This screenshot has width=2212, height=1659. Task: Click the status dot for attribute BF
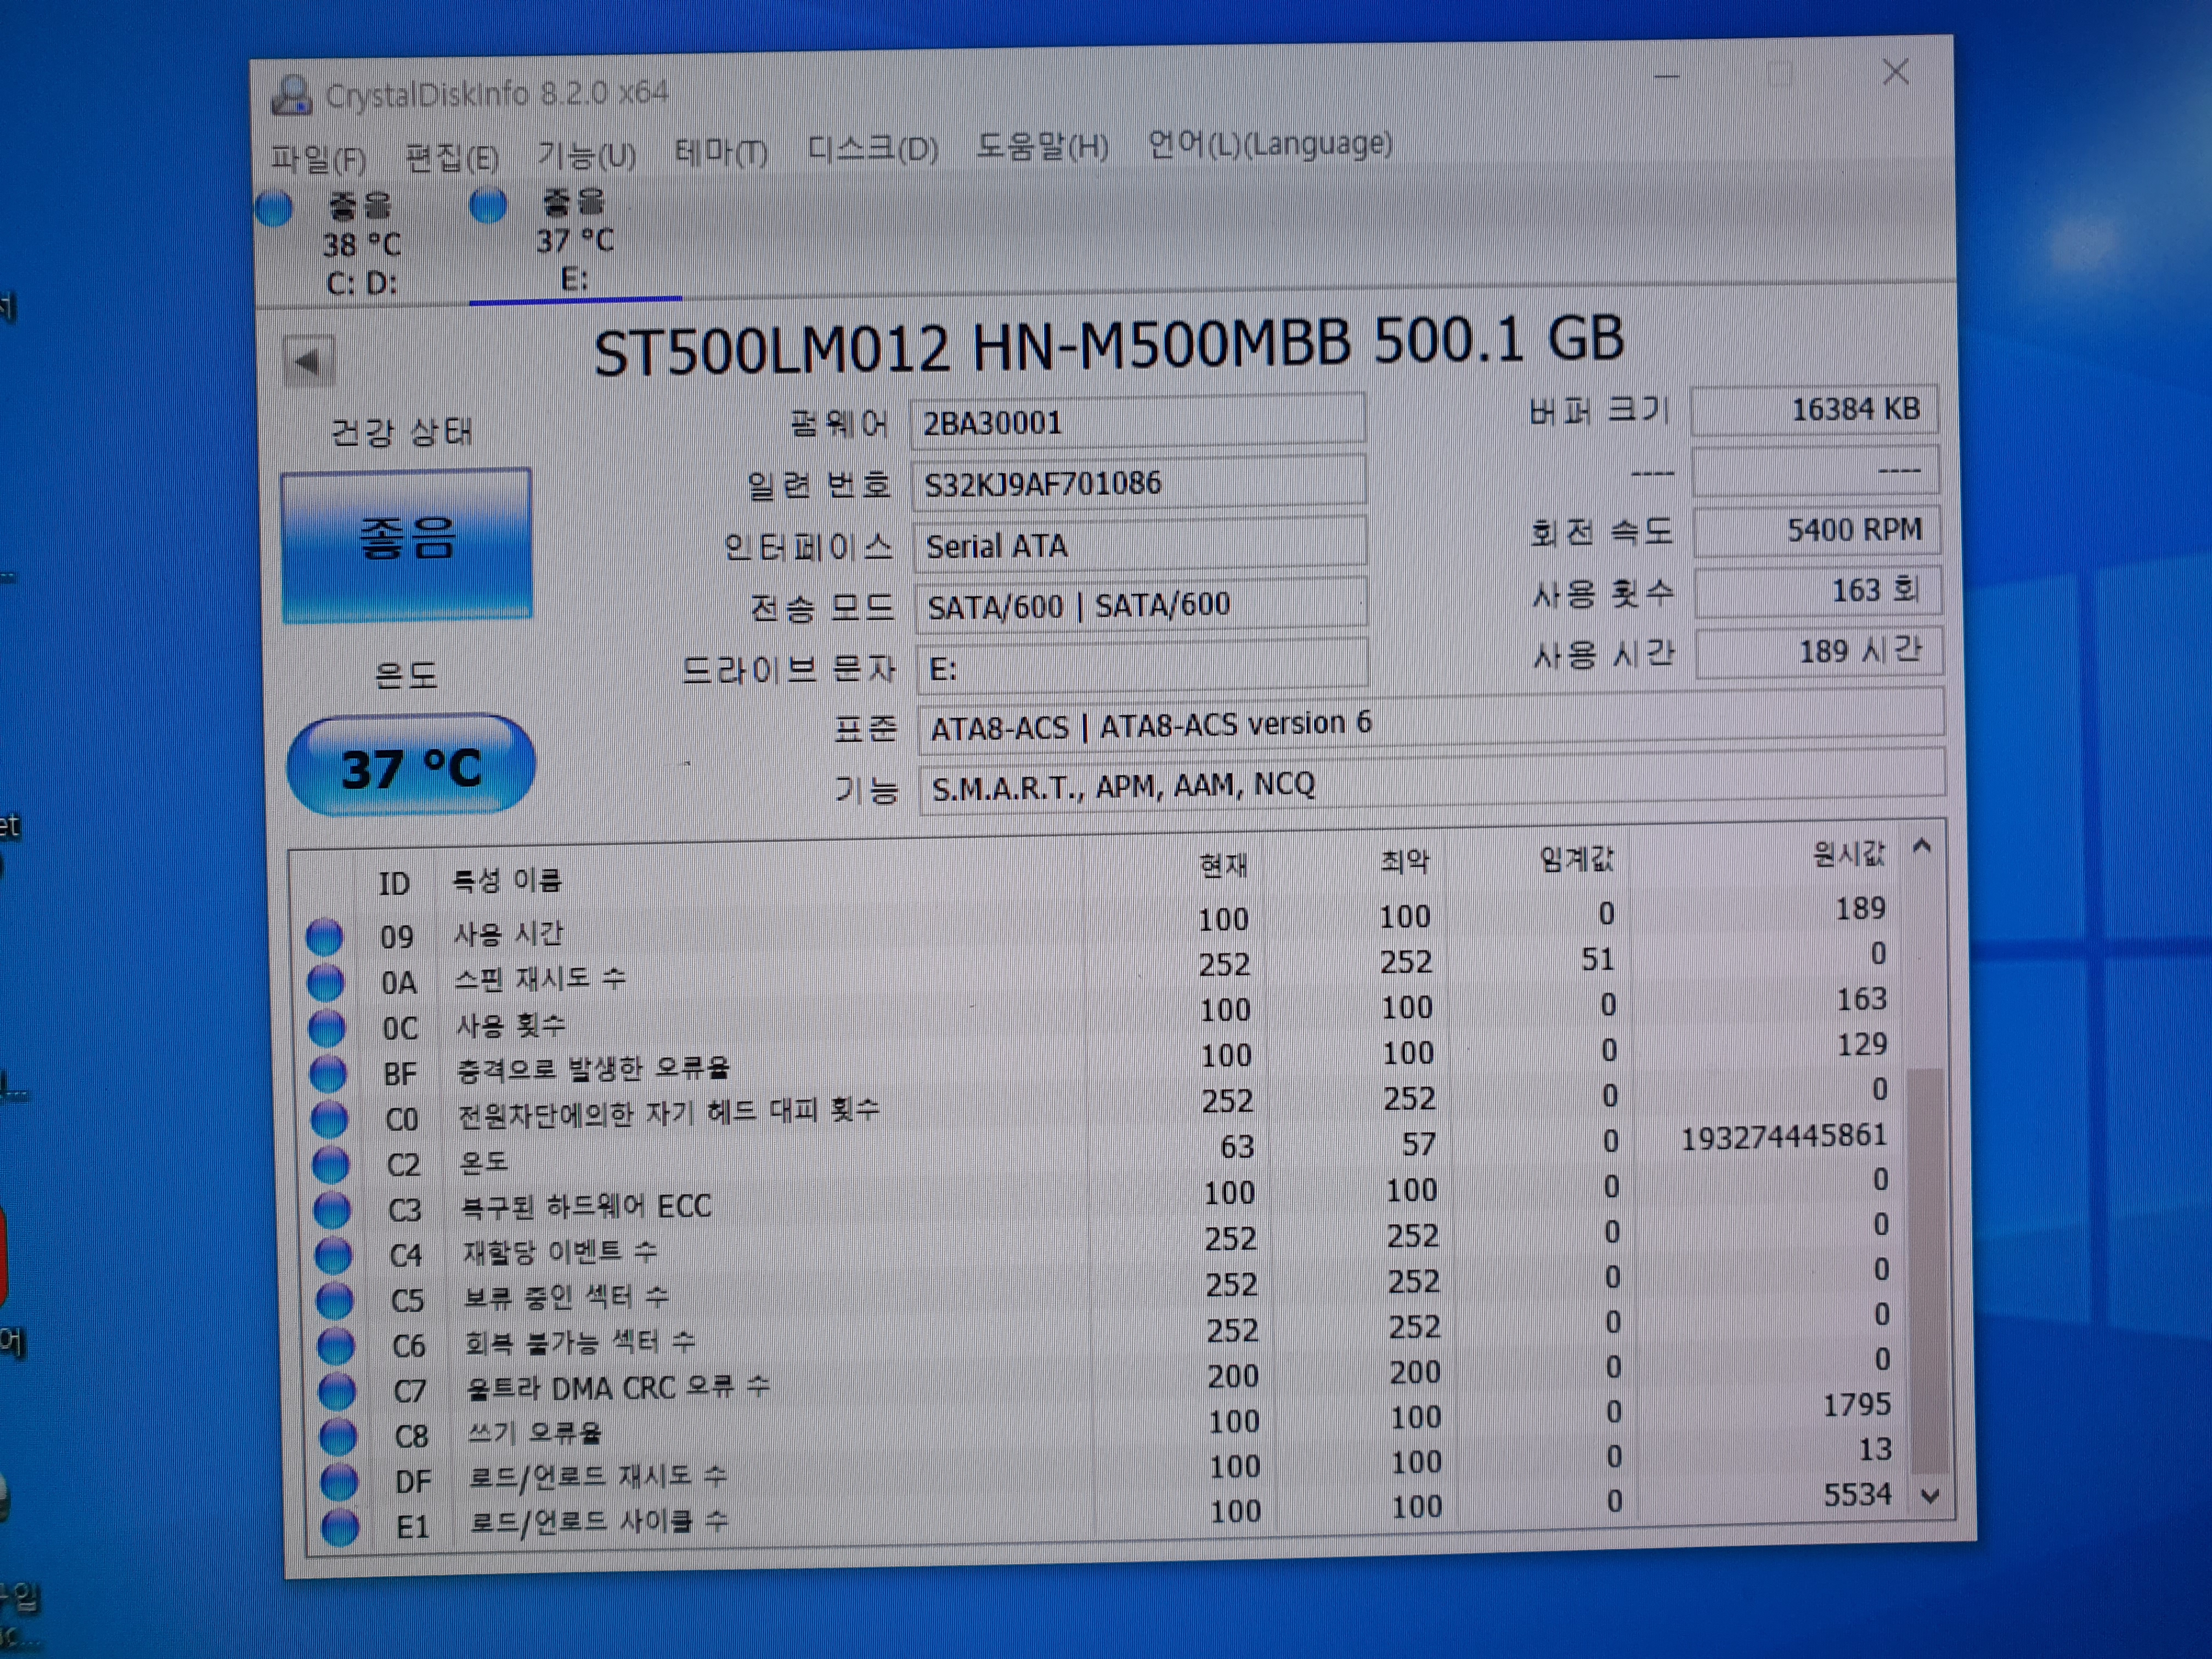pos(328,1074)
